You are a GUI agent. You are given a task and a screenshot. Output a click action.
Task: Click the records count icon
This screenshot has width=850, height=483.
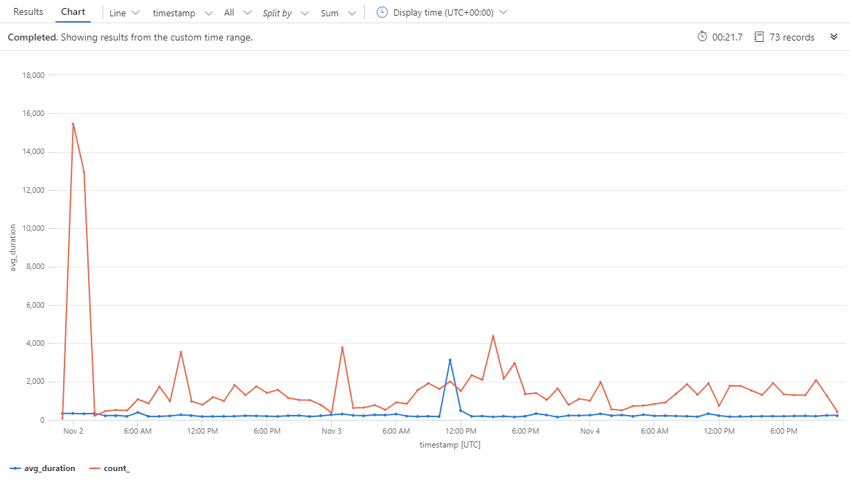coord(759,37)
